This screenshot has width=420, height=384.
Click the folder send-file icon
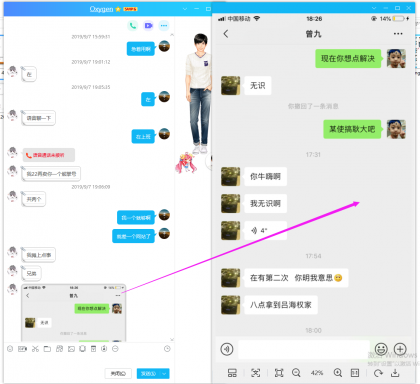tap(47, 349)
